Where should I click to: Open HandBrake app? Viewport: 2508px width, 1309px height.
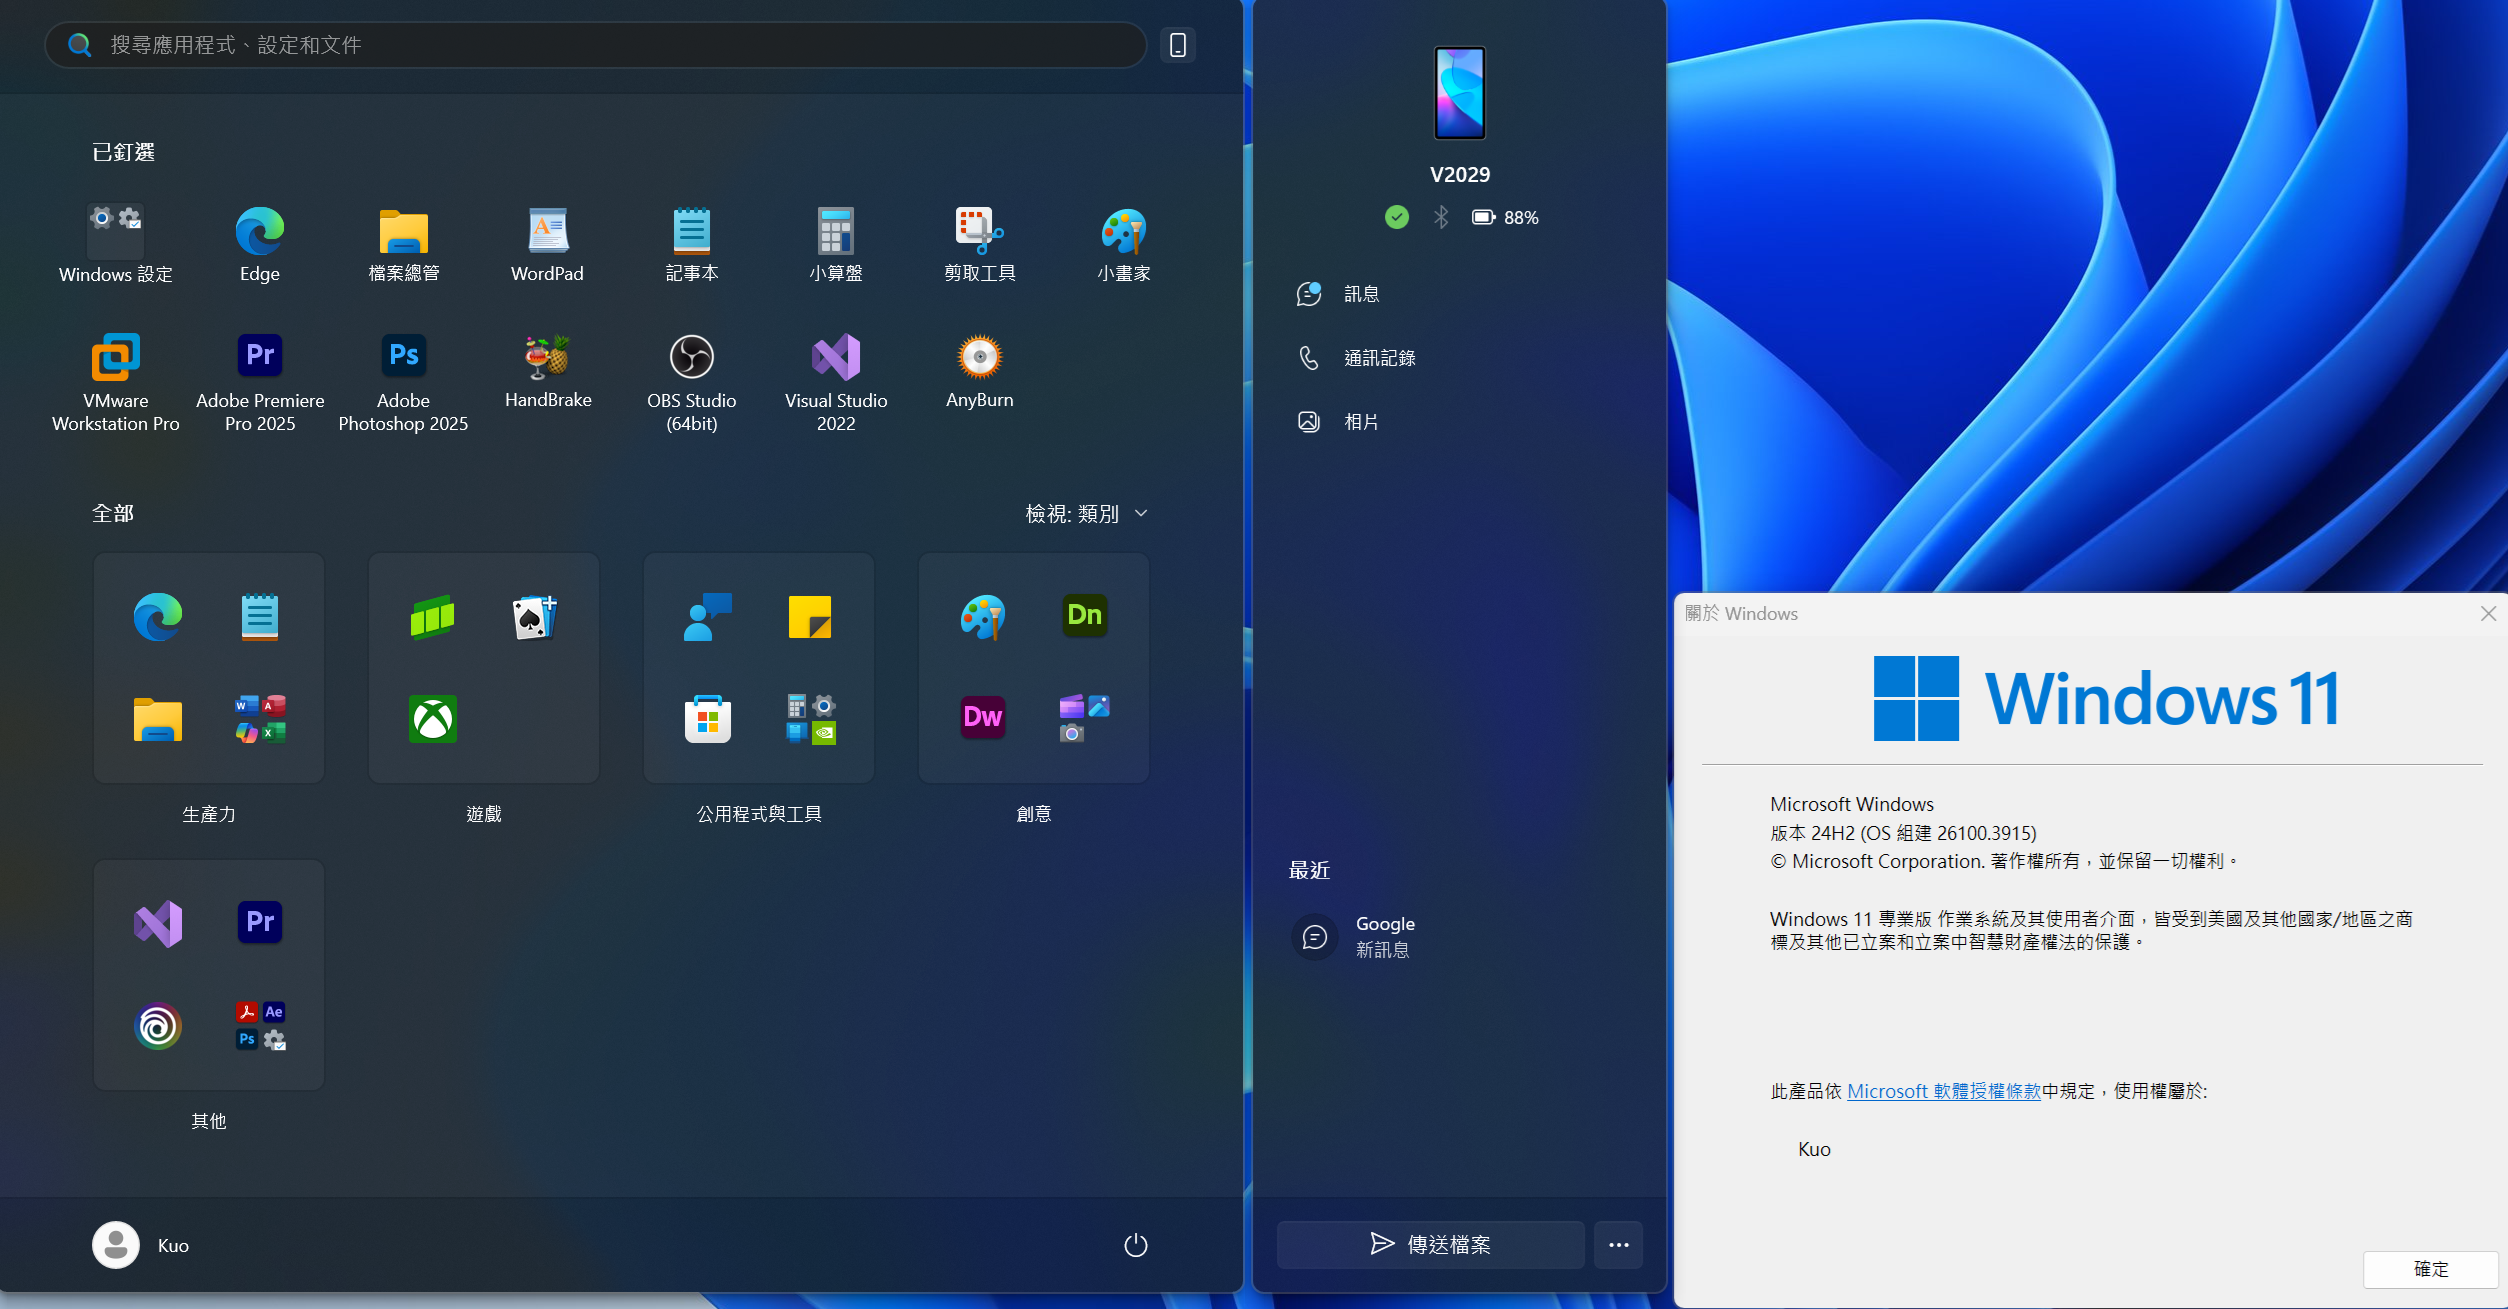coord(548,372)
